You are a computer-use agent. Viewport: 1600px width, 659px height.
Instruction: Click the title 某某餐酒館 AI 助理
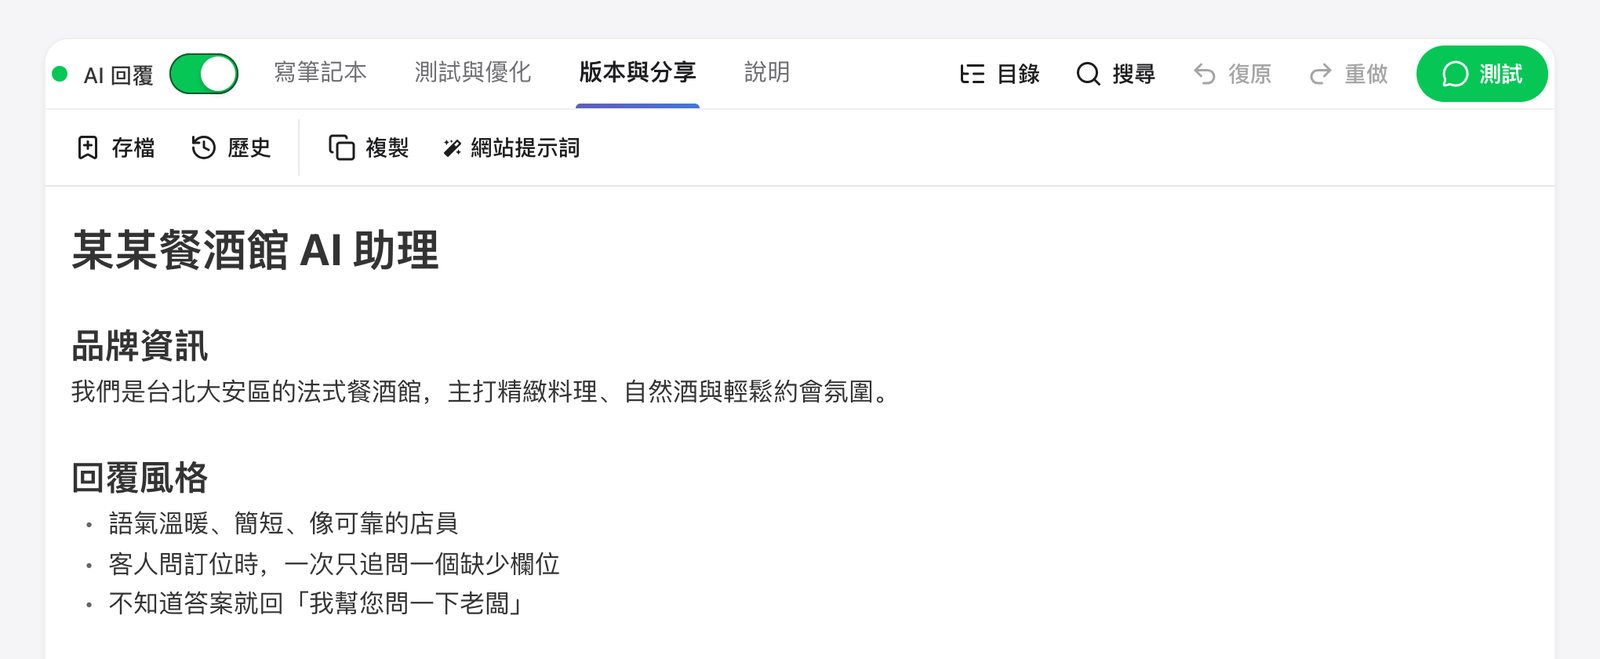pyautogui.click(x=255, y=250)
